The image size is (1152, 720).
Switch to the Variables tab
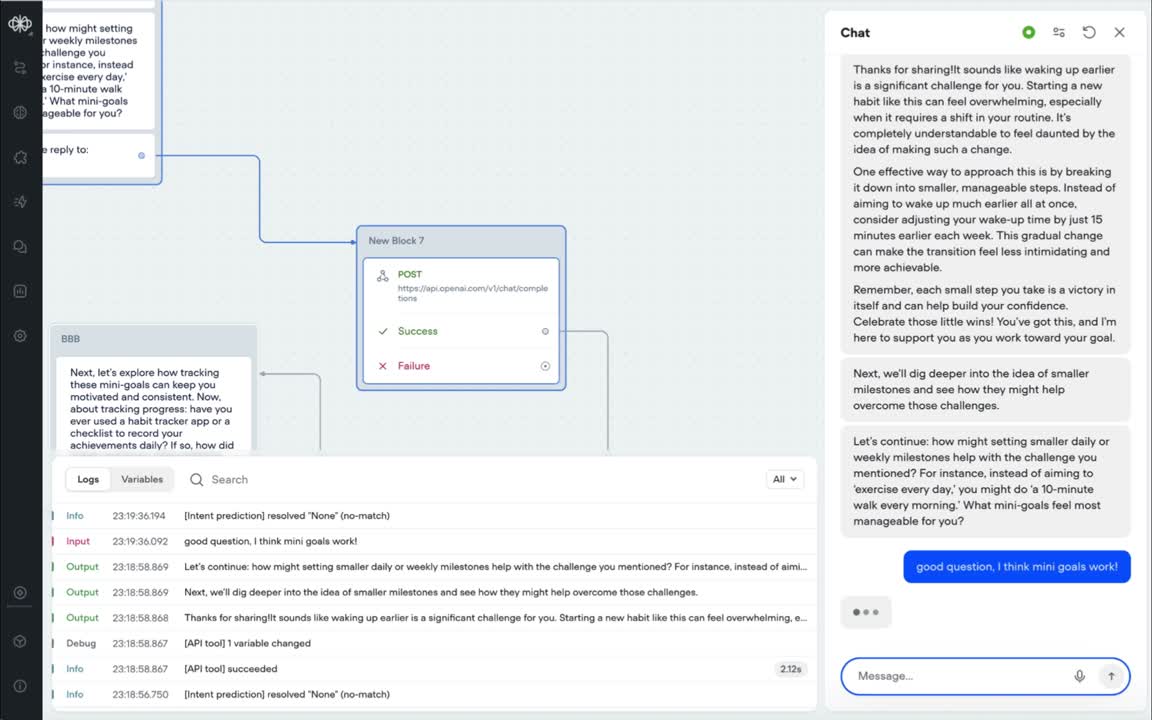142,479
